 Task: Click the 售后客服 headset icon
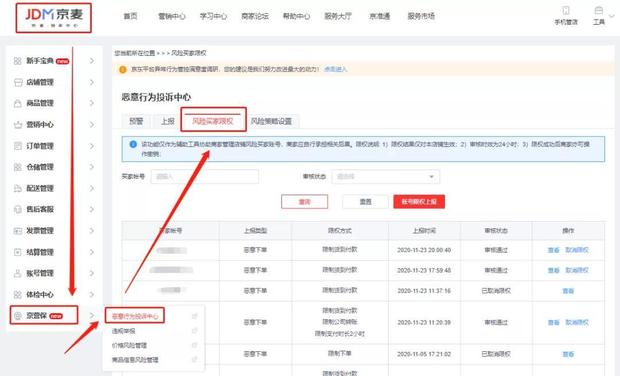point(17,209)
